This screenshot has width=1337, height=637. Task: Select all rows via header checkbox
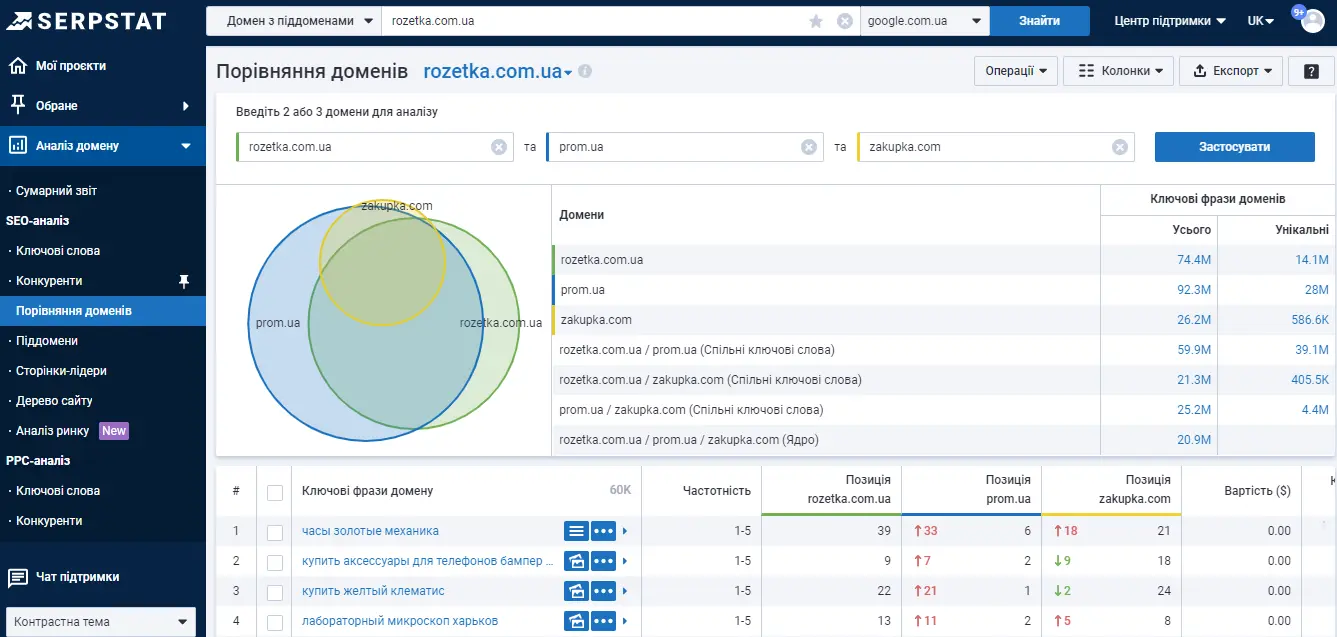tap(275, 492)
